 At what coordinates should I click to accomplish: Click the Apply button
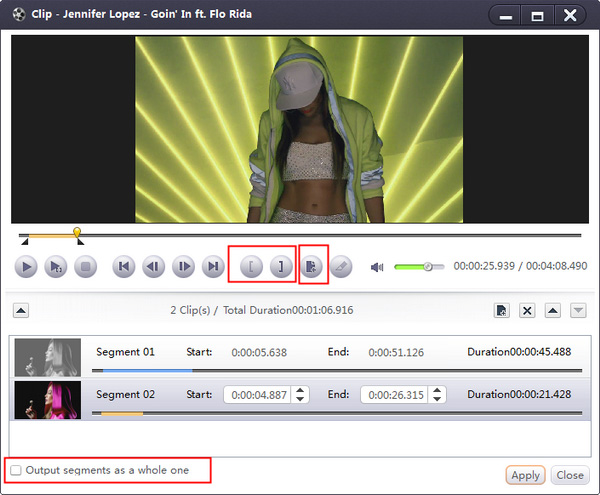(525, 475)
